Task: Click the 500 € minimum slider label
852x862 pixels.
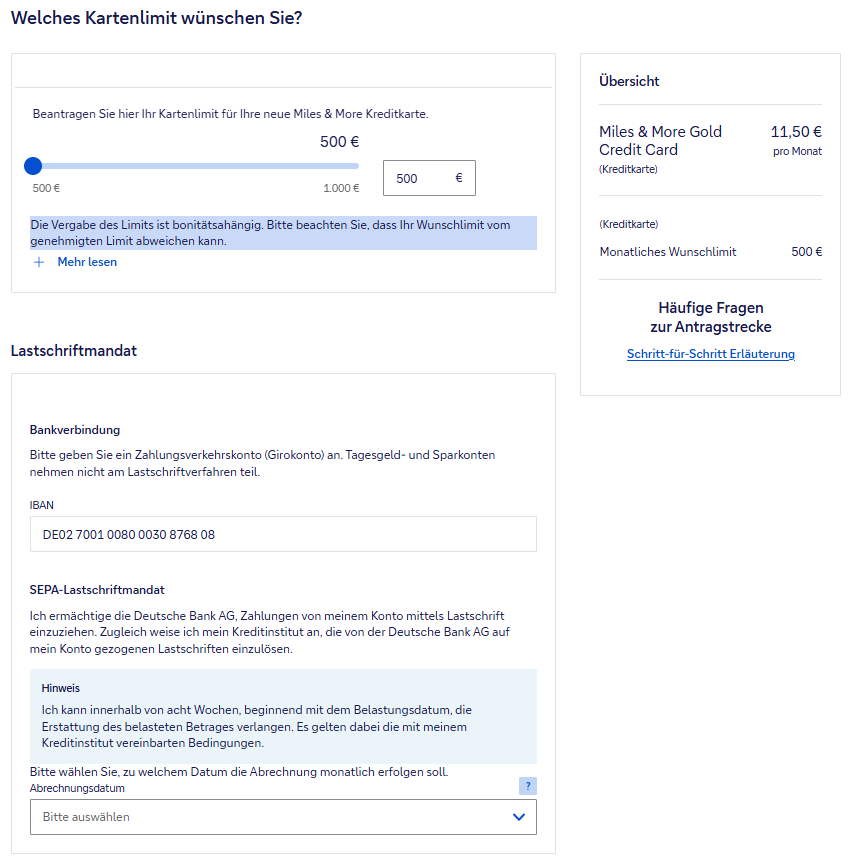Action: point(46,188)
